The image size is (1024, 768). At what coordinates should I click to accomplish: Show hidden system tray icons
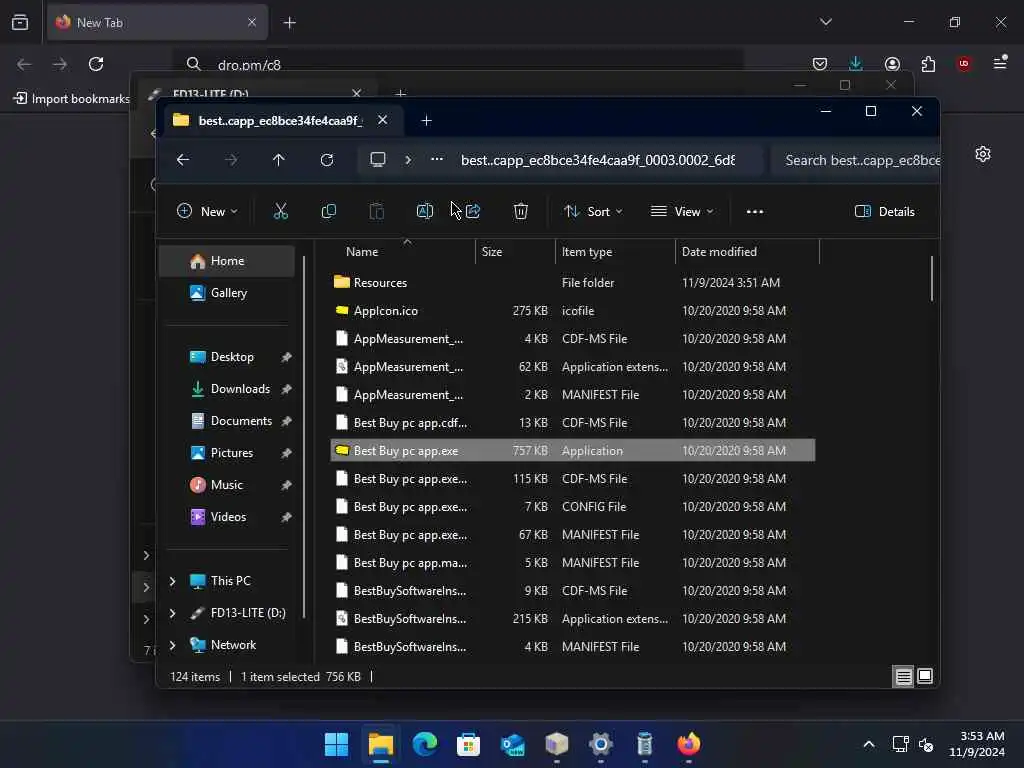coord(869,744)
